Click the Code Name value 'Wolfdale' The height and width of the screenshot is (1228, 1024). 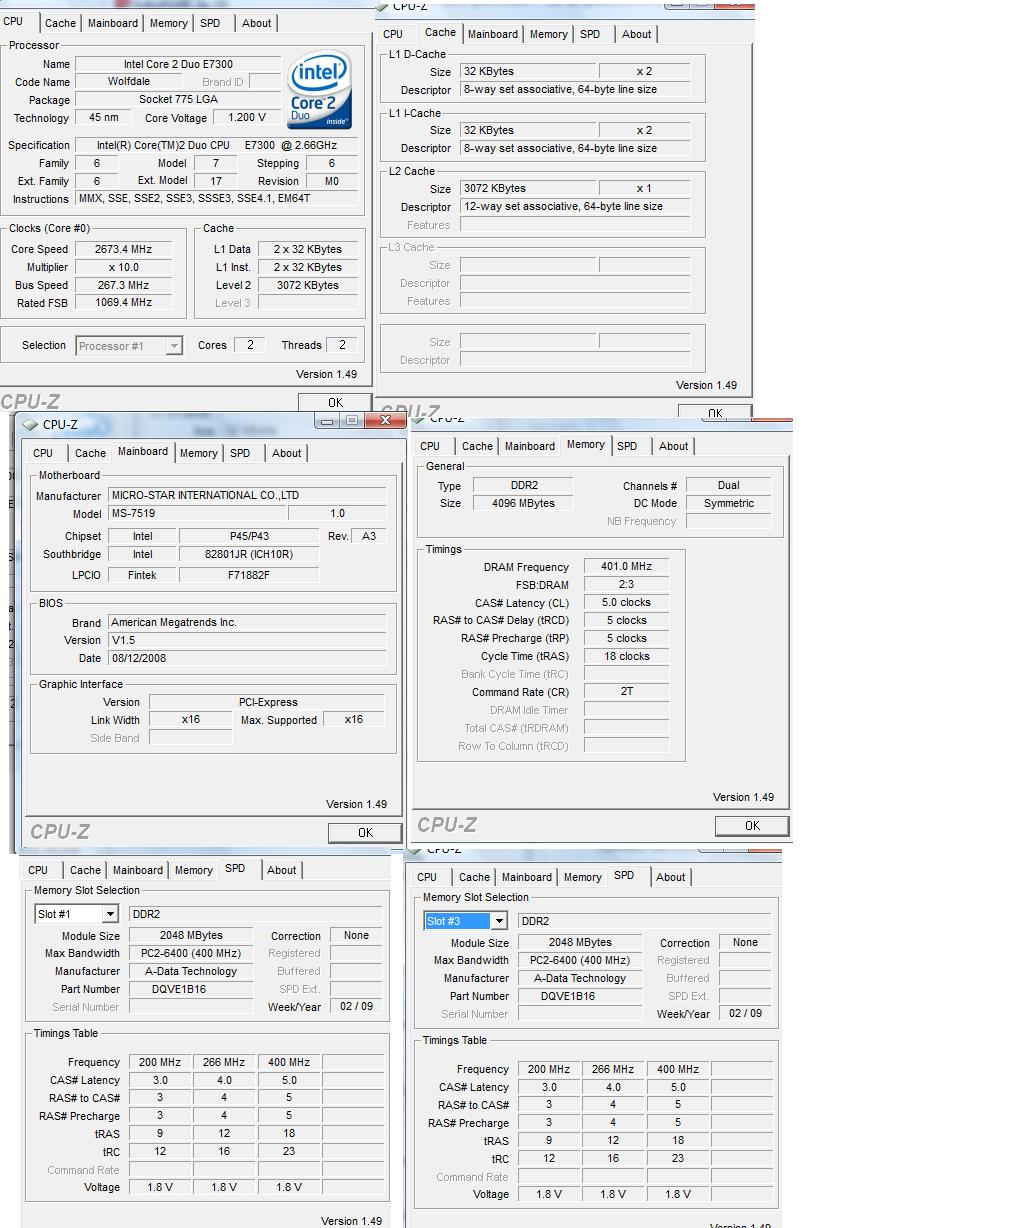[129, 82]
